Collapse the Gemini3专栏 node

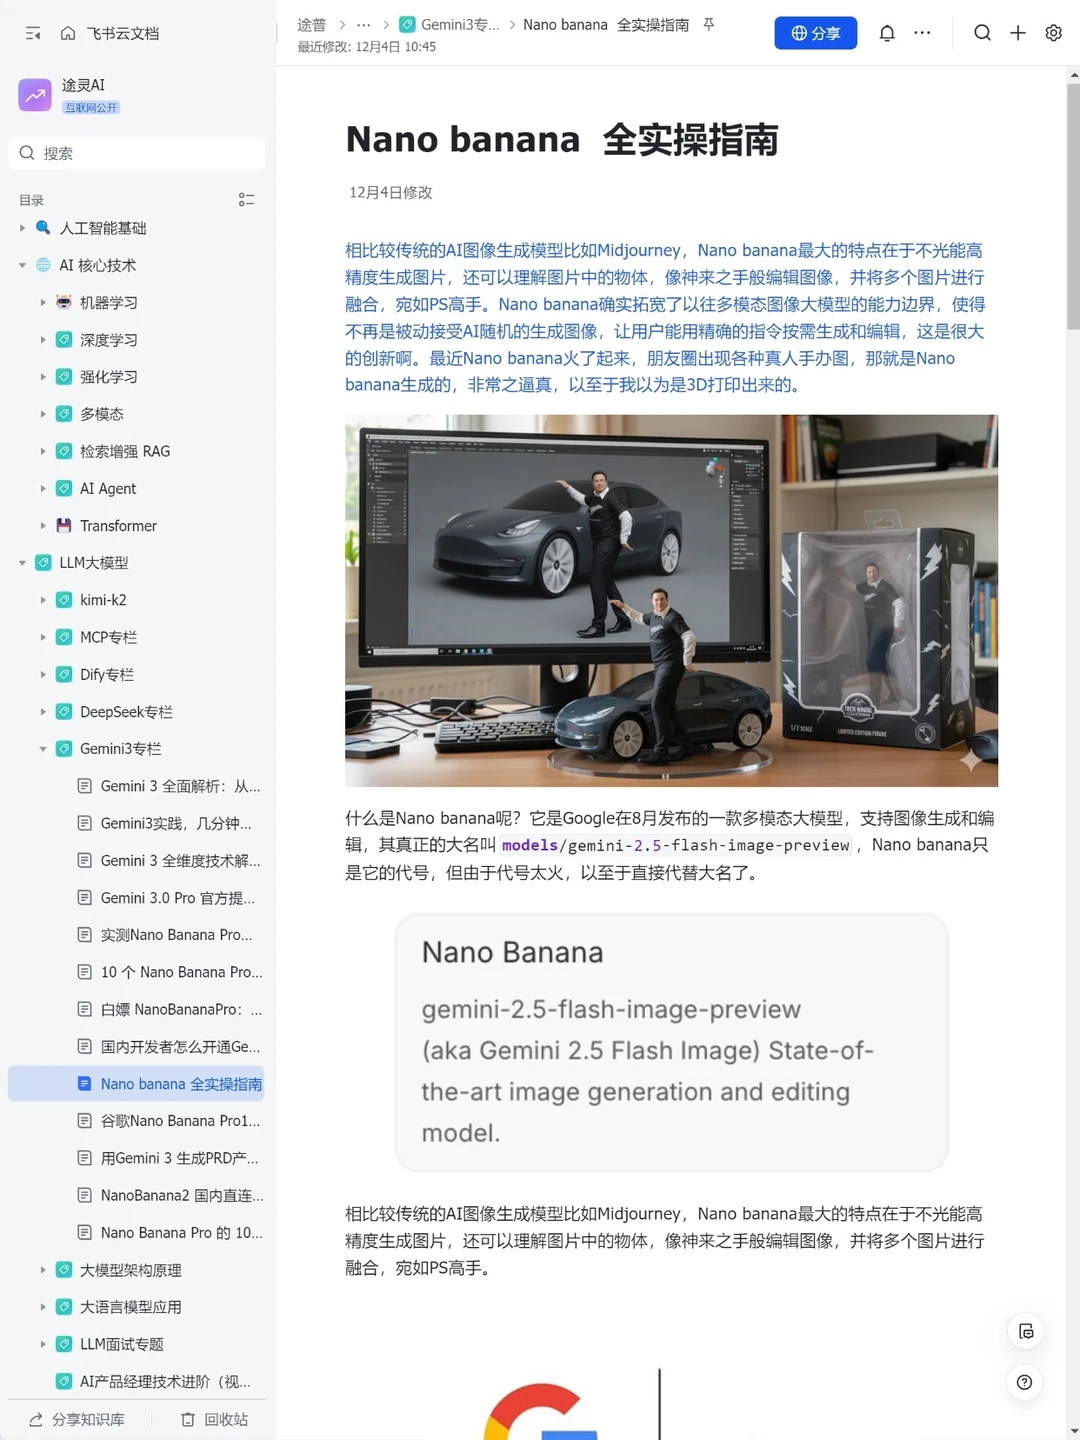(43, 748)
